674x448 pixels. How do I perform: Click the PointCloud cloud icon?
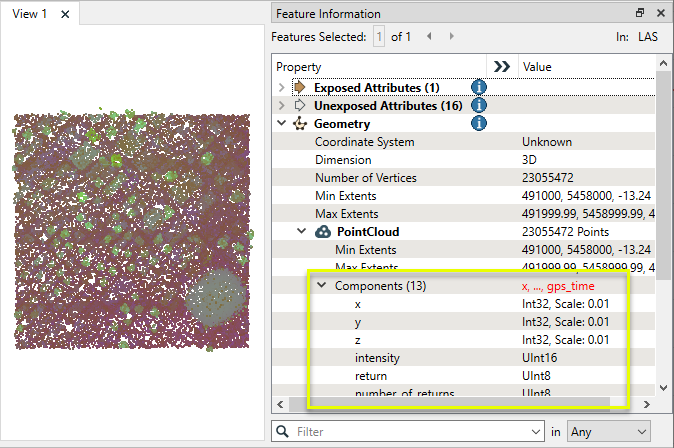pyautogui.click(x=323, y=232)
